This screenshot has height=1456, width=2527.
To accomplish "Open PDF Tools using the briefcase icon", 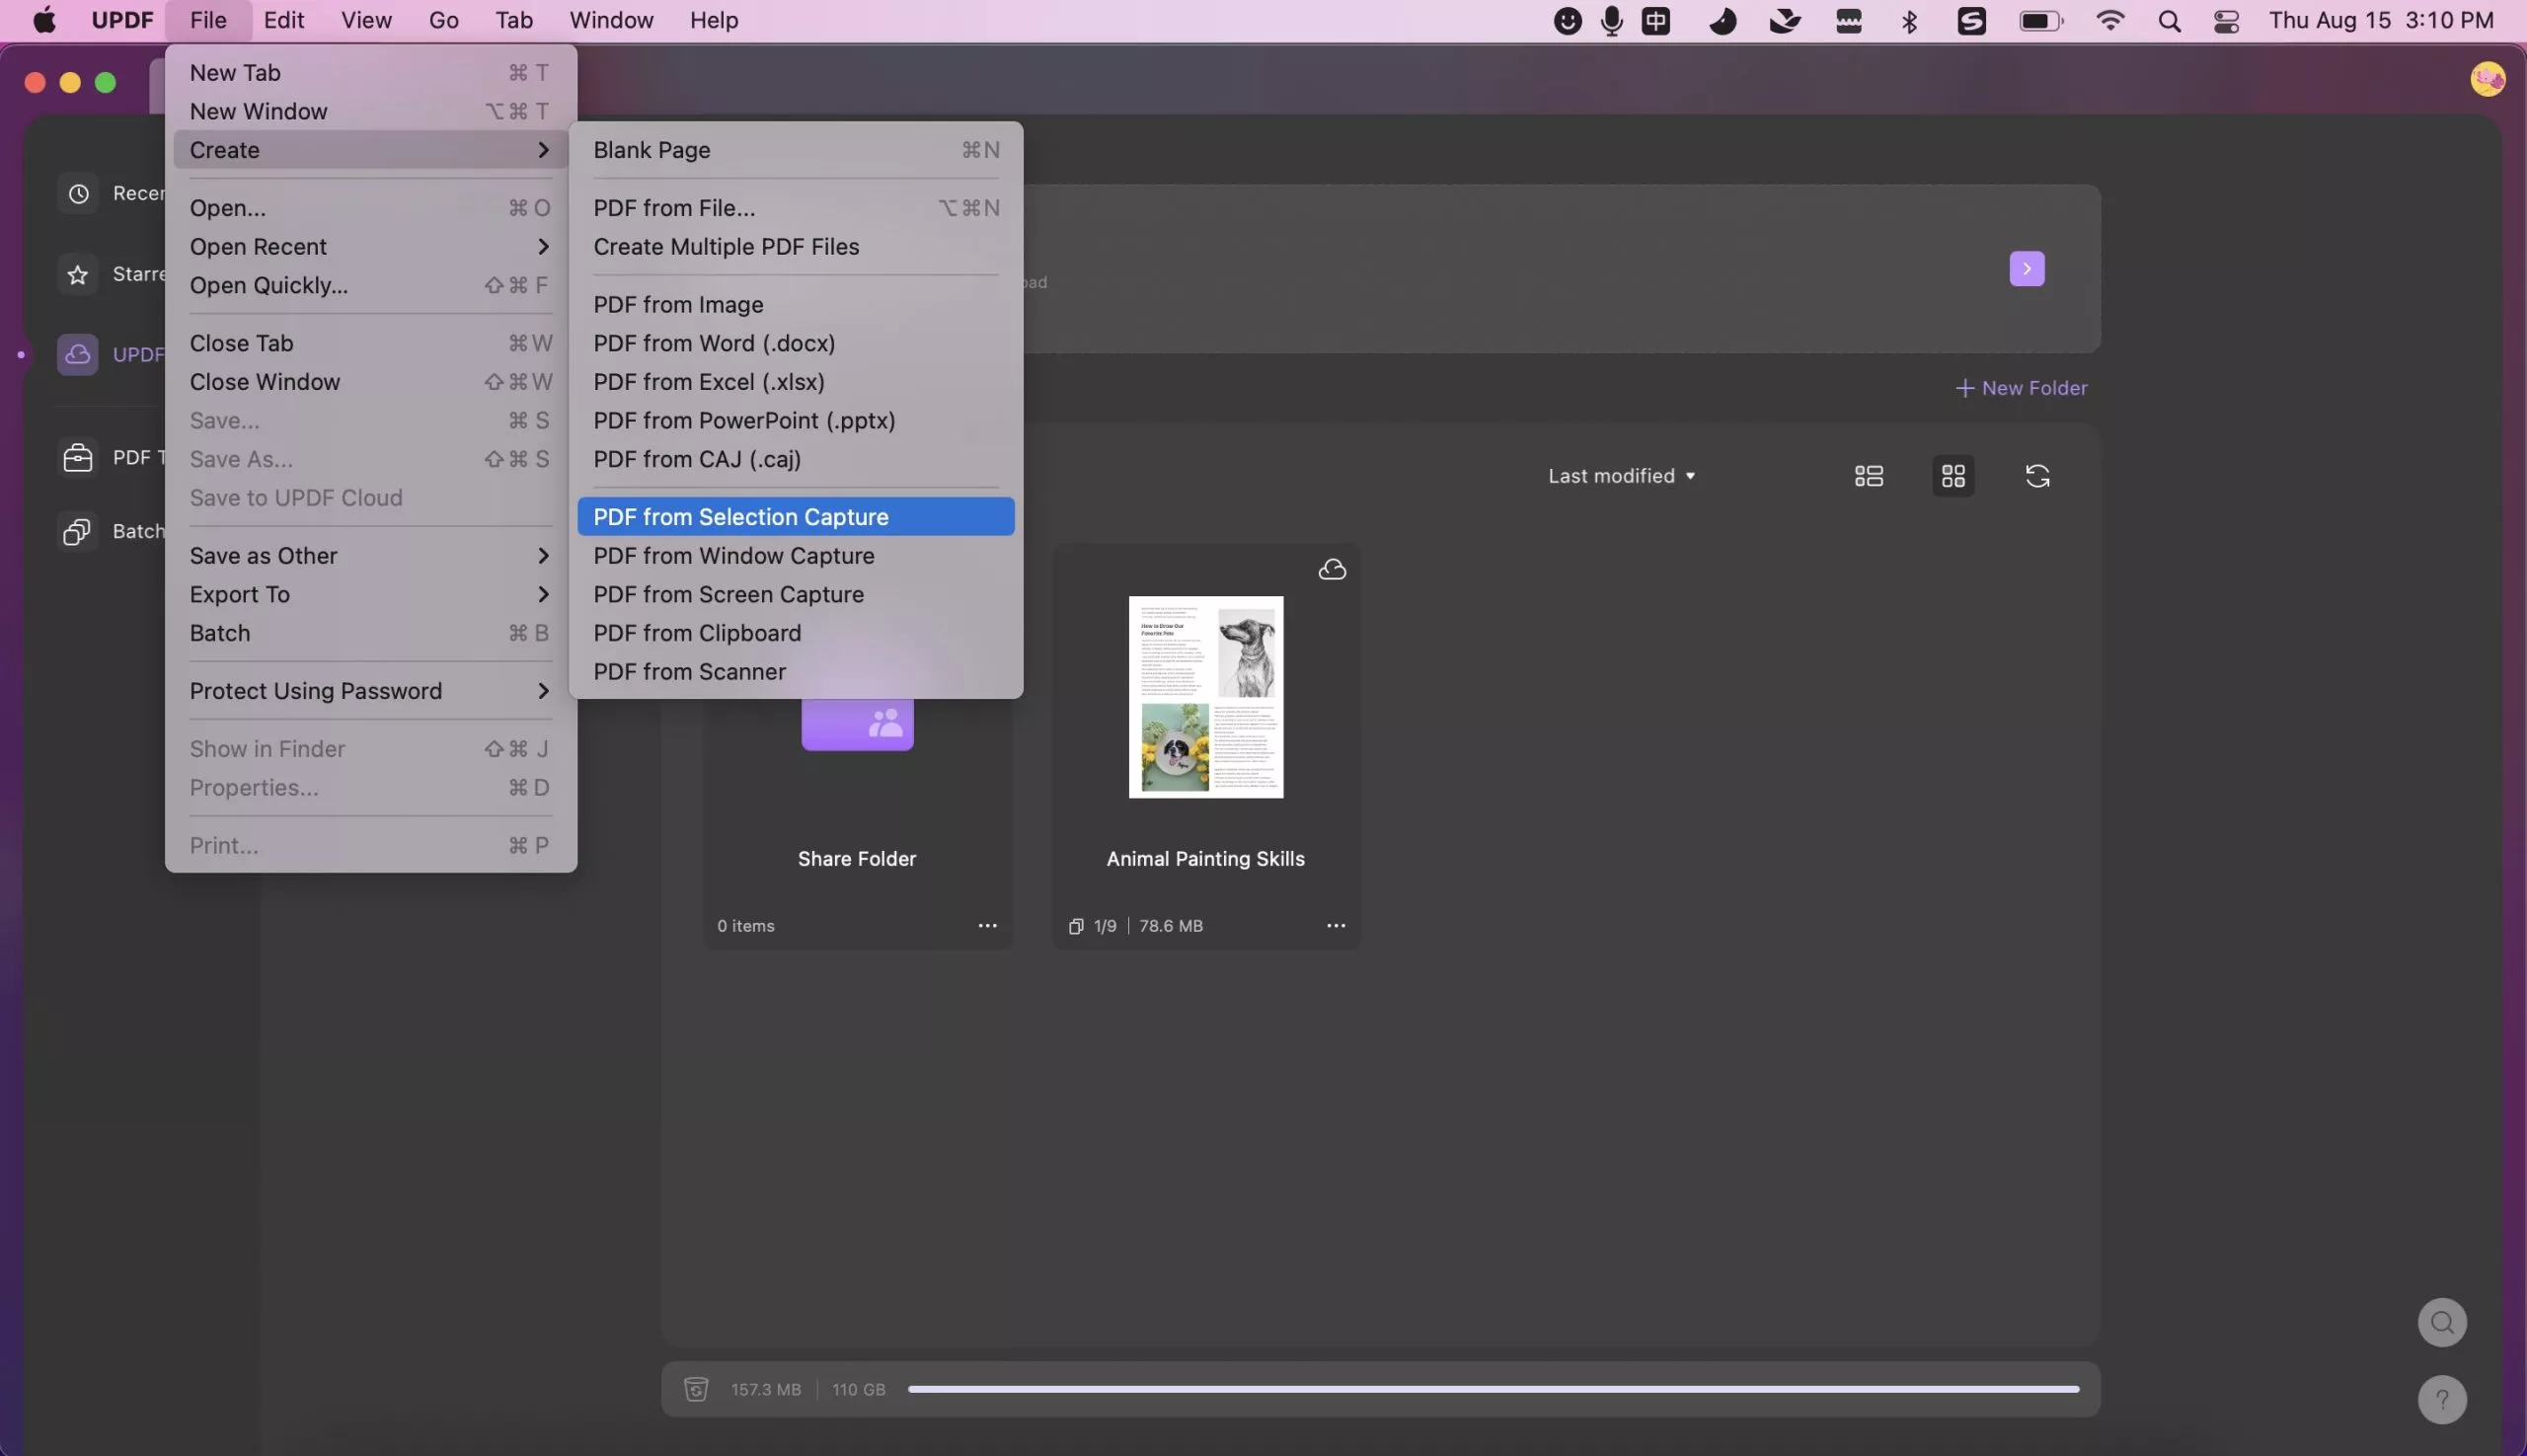I will click(77, 457).
